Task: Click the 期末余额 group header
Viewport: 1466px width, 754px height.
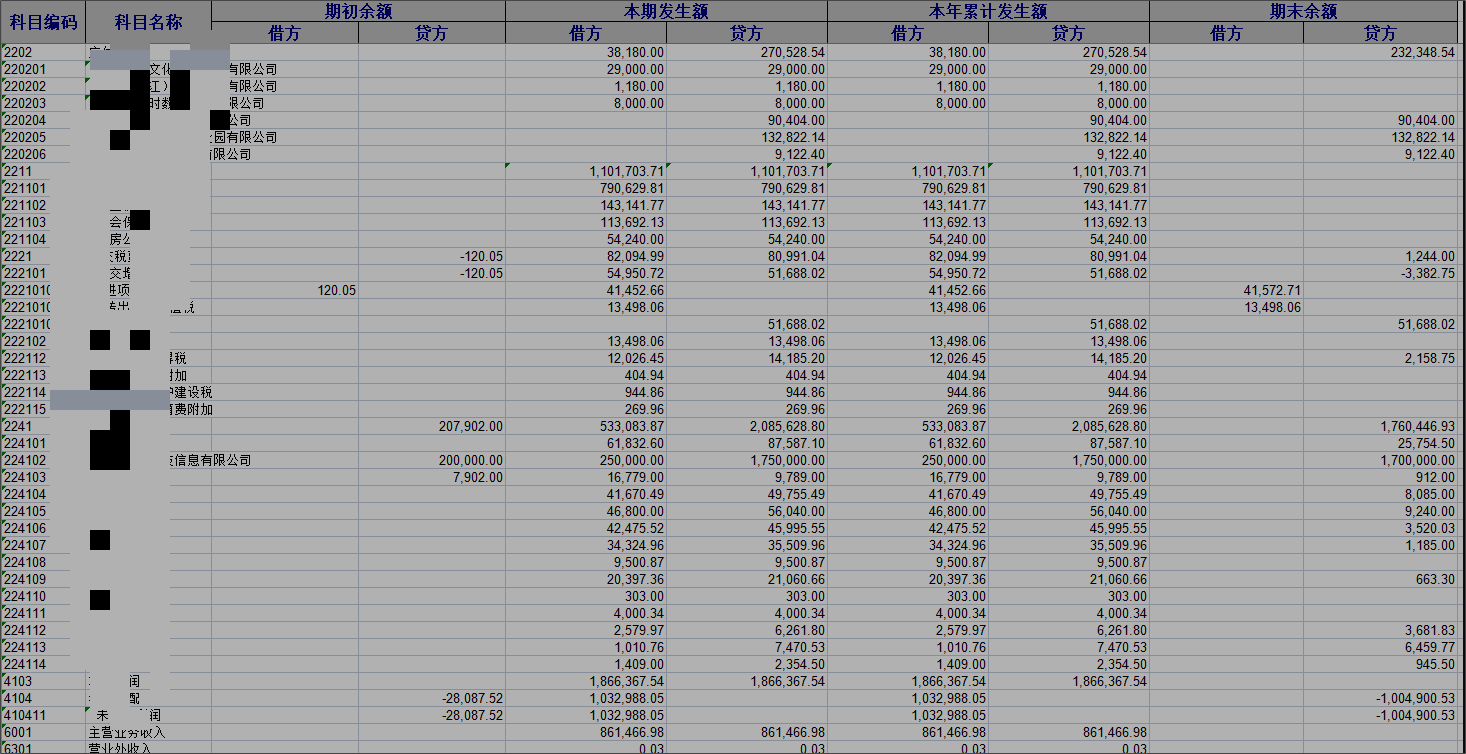Action: (1304, 11)
